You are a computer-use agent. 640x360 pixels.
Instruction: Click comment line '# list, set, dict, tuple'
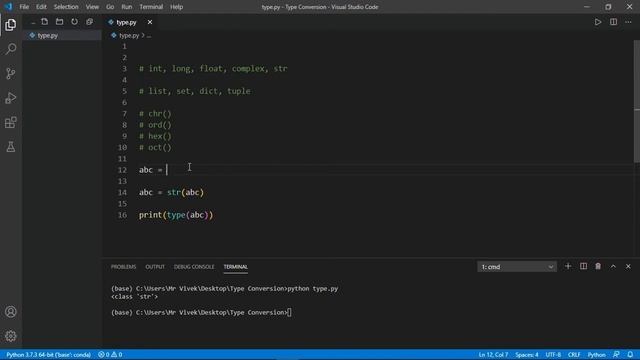tap(195, 91)
